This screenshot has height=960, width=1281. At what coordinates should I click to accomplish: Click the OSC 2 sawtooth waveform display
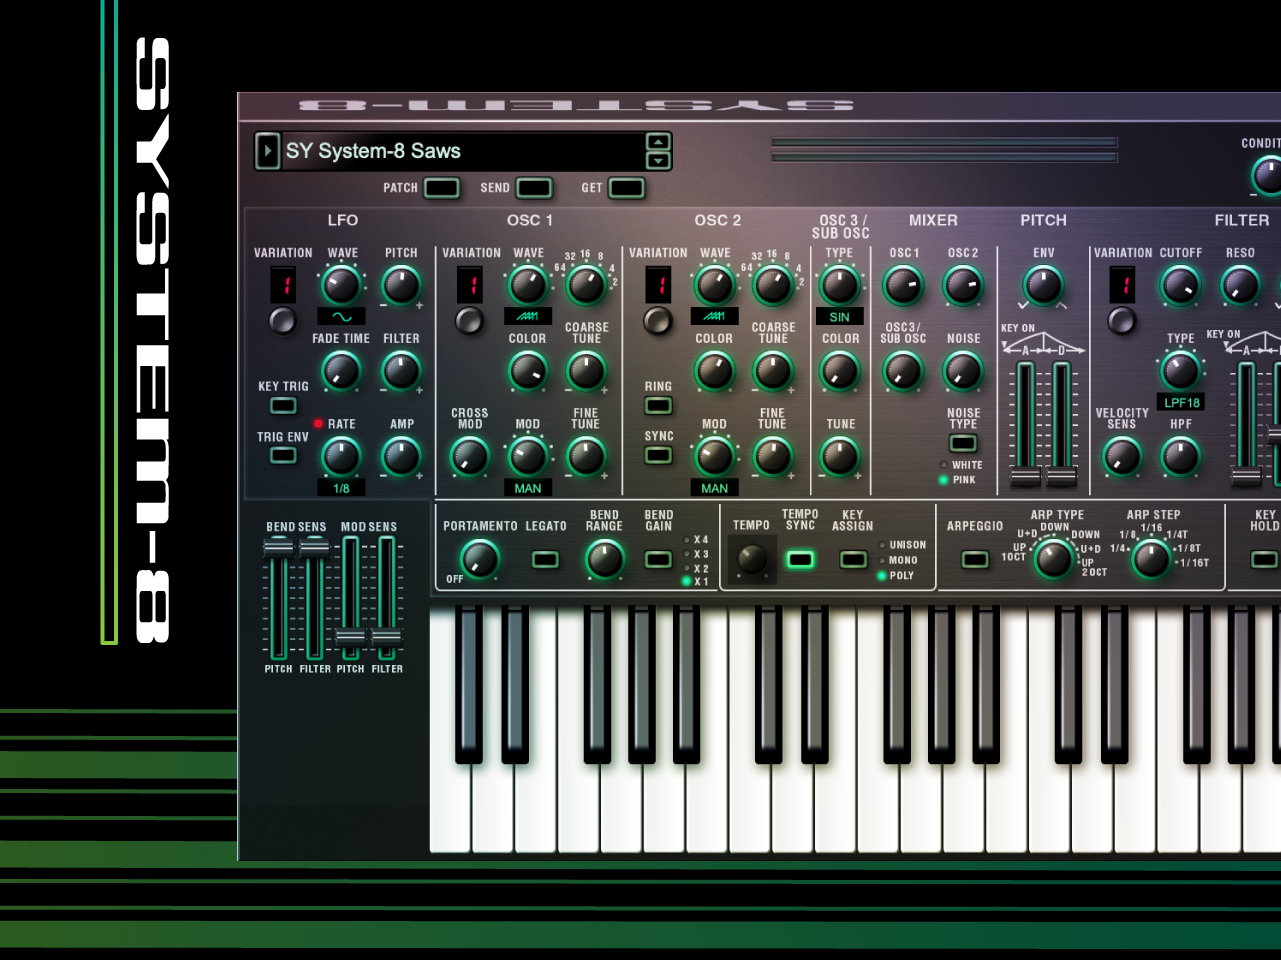click(x=714, y=316)
